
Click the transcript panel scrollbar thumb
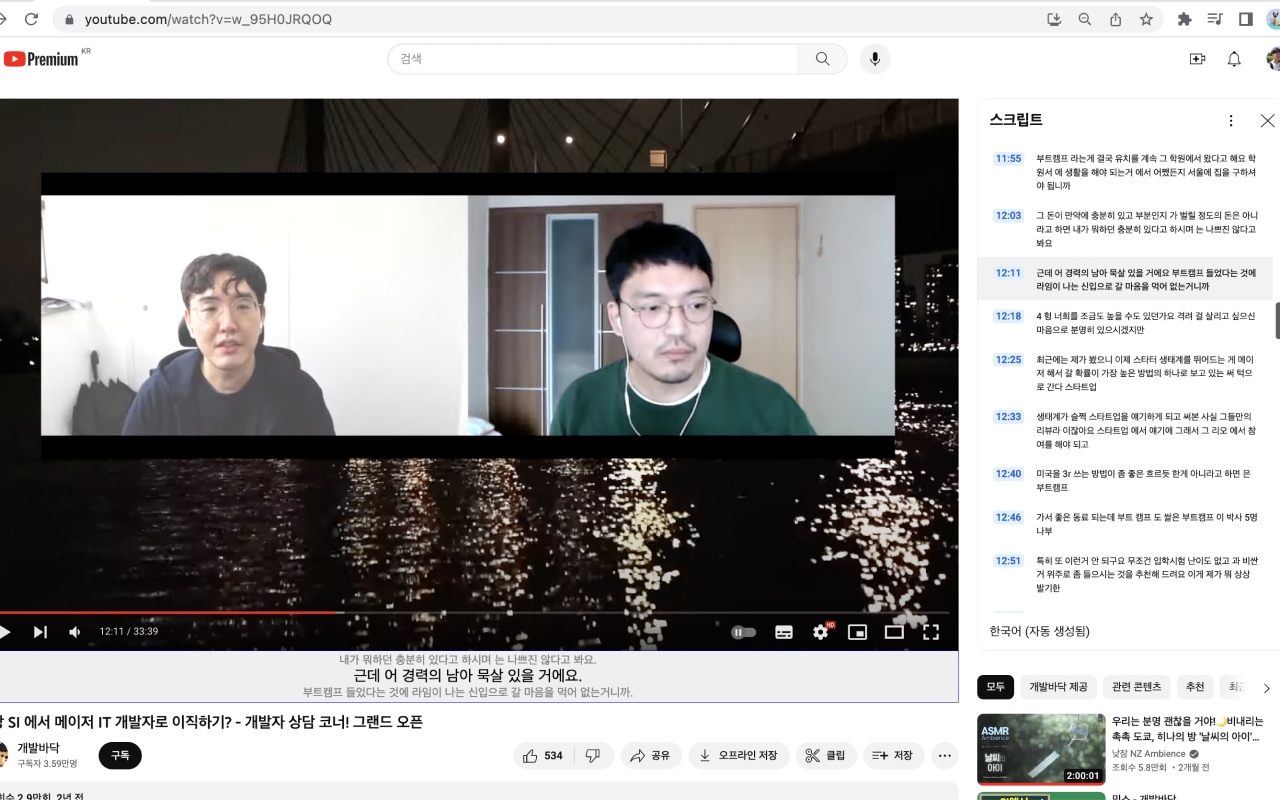pyautogui.click(x=1277, y=322)
